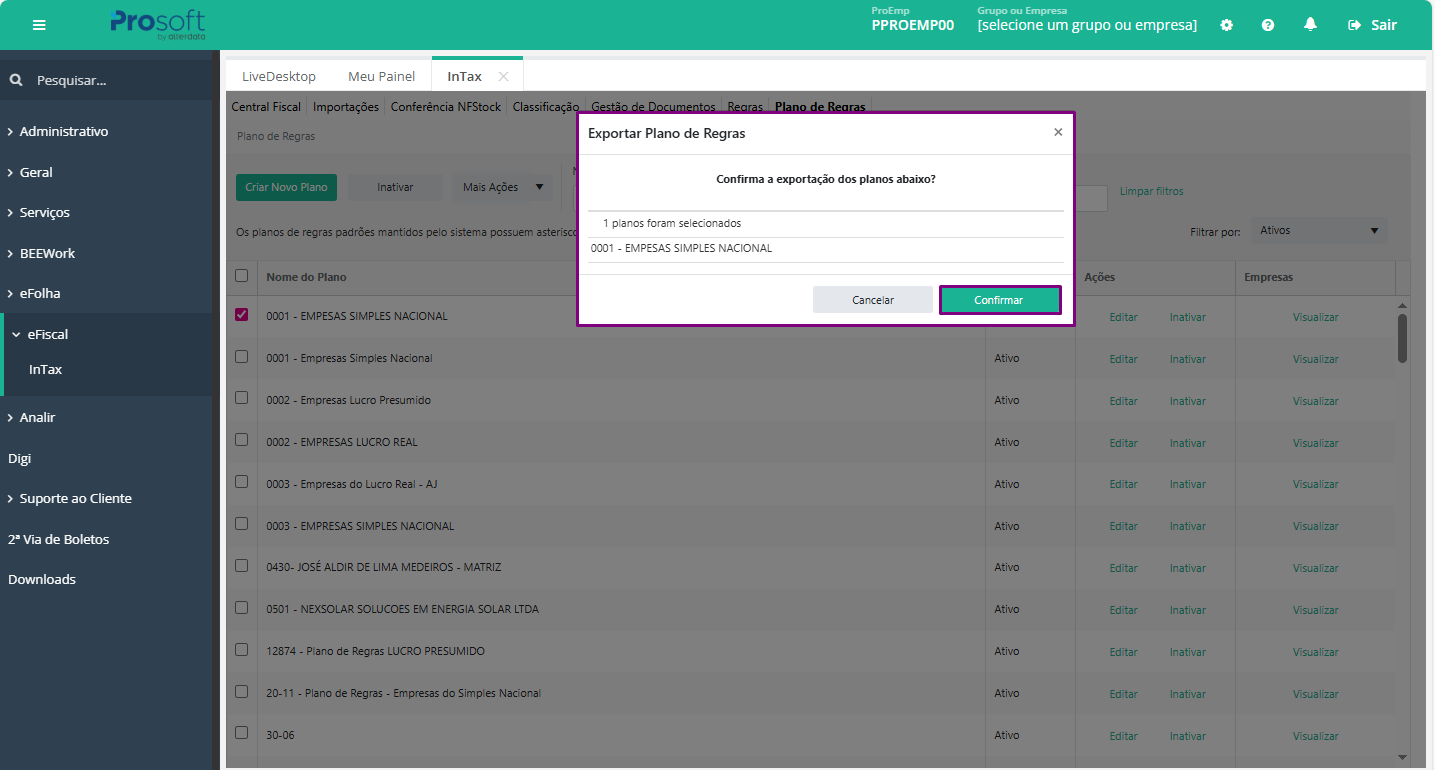Viewport: 1435px width, 770px height.
Task: Click Inativar for 0002 - Empresas Lucro Presumido
Action: [1188, 401]
